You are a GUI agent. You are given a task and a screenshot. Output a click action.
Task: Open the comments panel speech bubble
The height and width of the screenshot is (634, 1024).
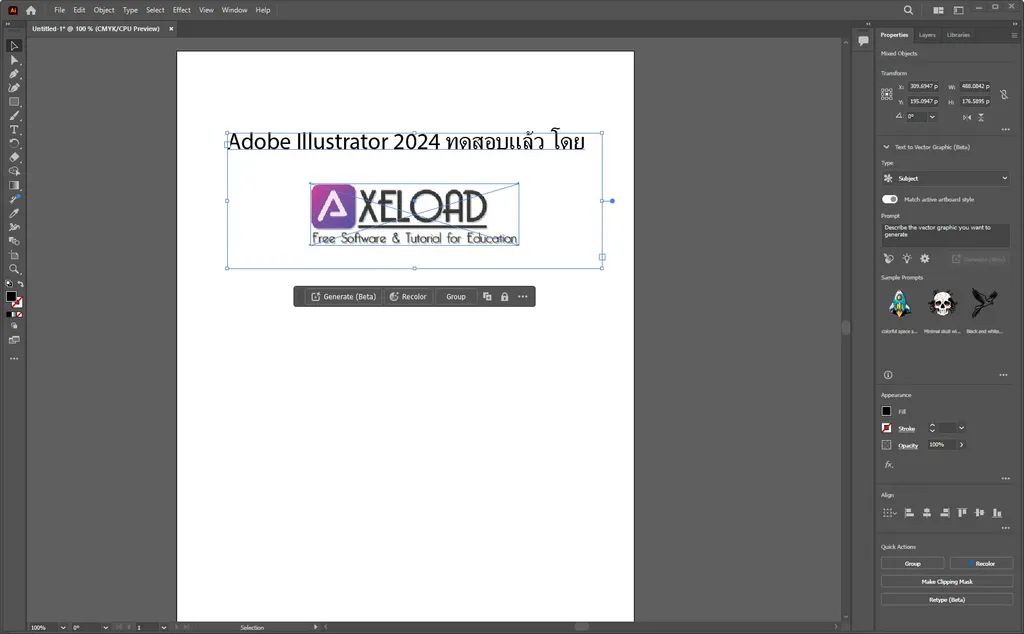pos(863,40)
